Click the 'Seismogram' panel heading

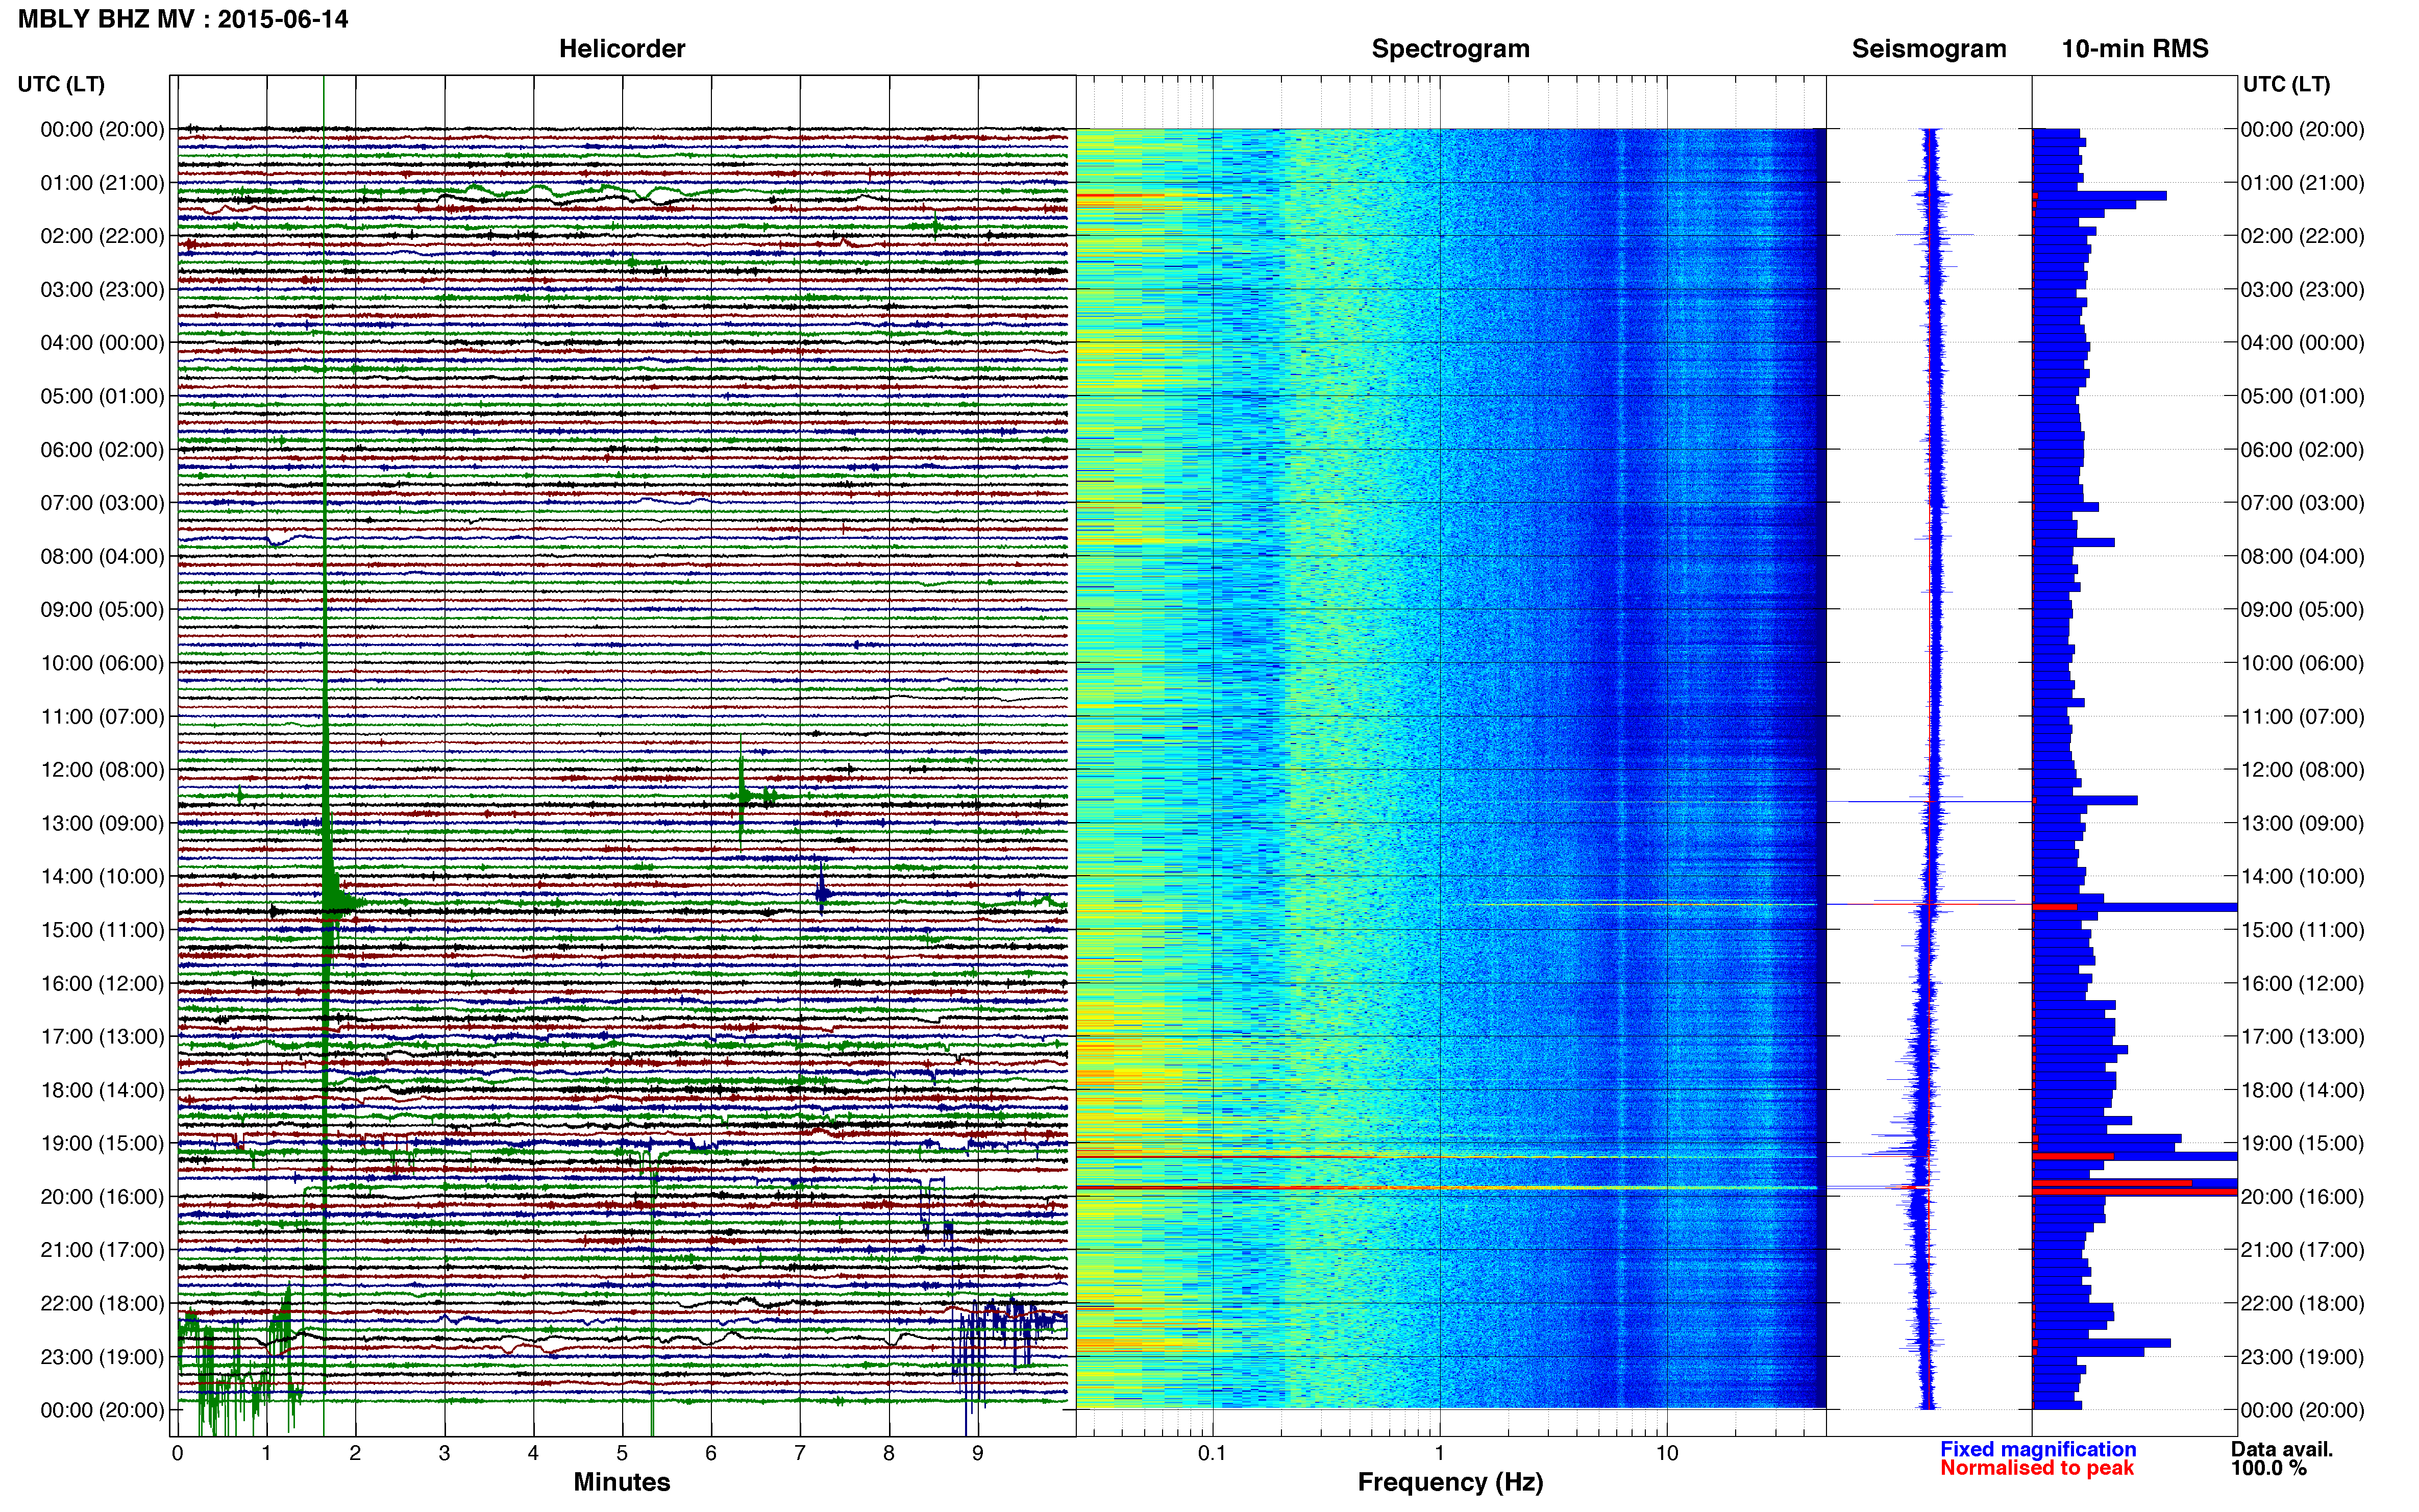1929,48
